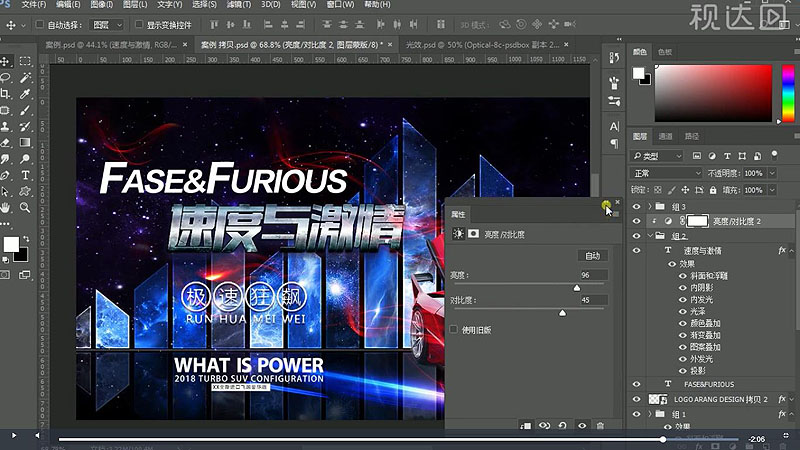Enable the 显示变换控件 checkbox

[139, 24]
